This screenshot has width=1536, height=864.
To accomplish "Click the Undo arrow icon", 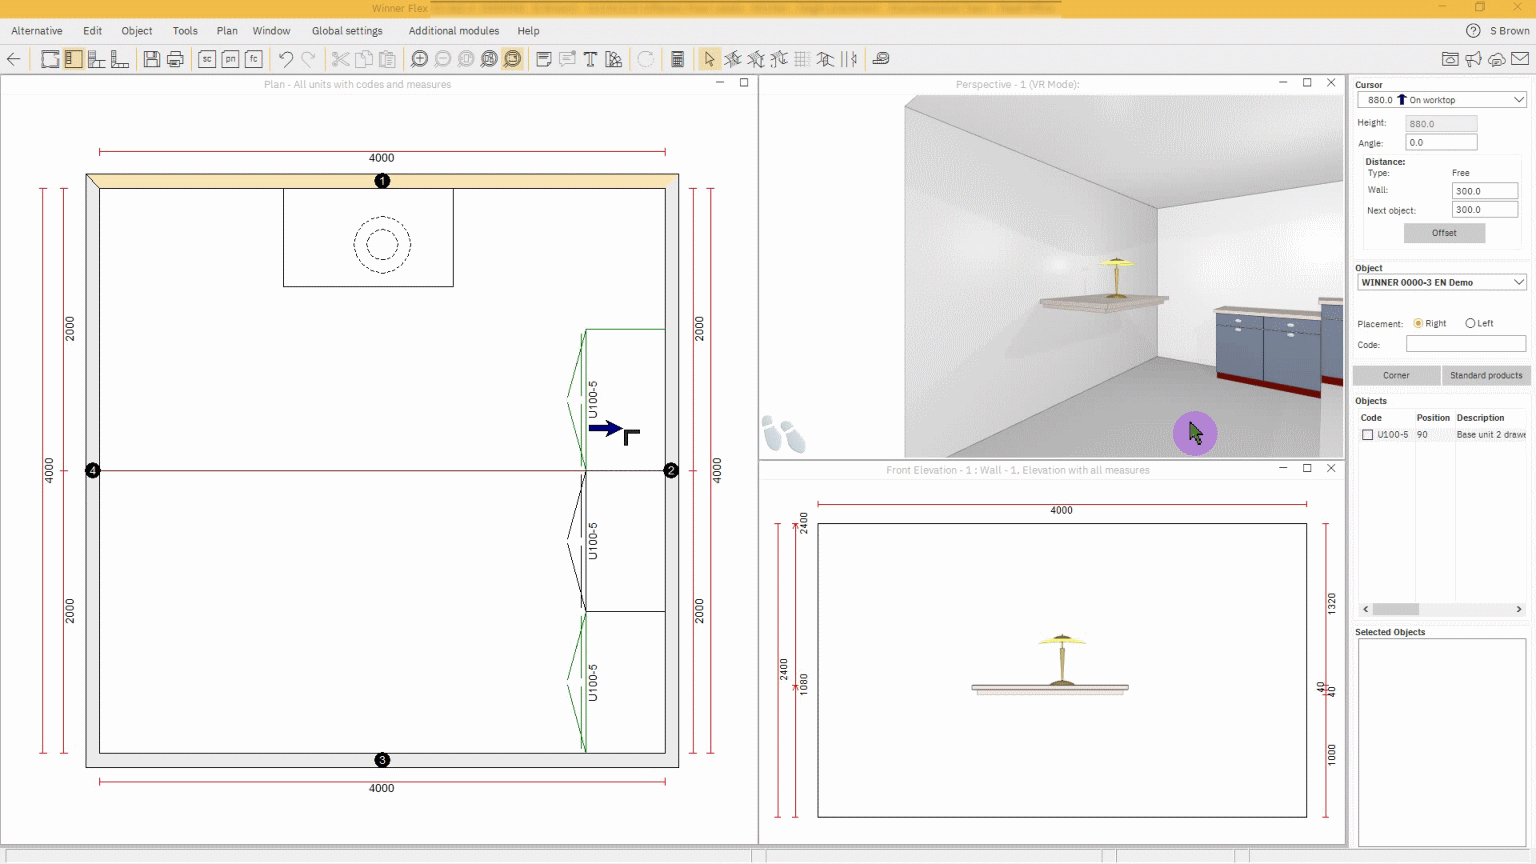I will [286, 59].
